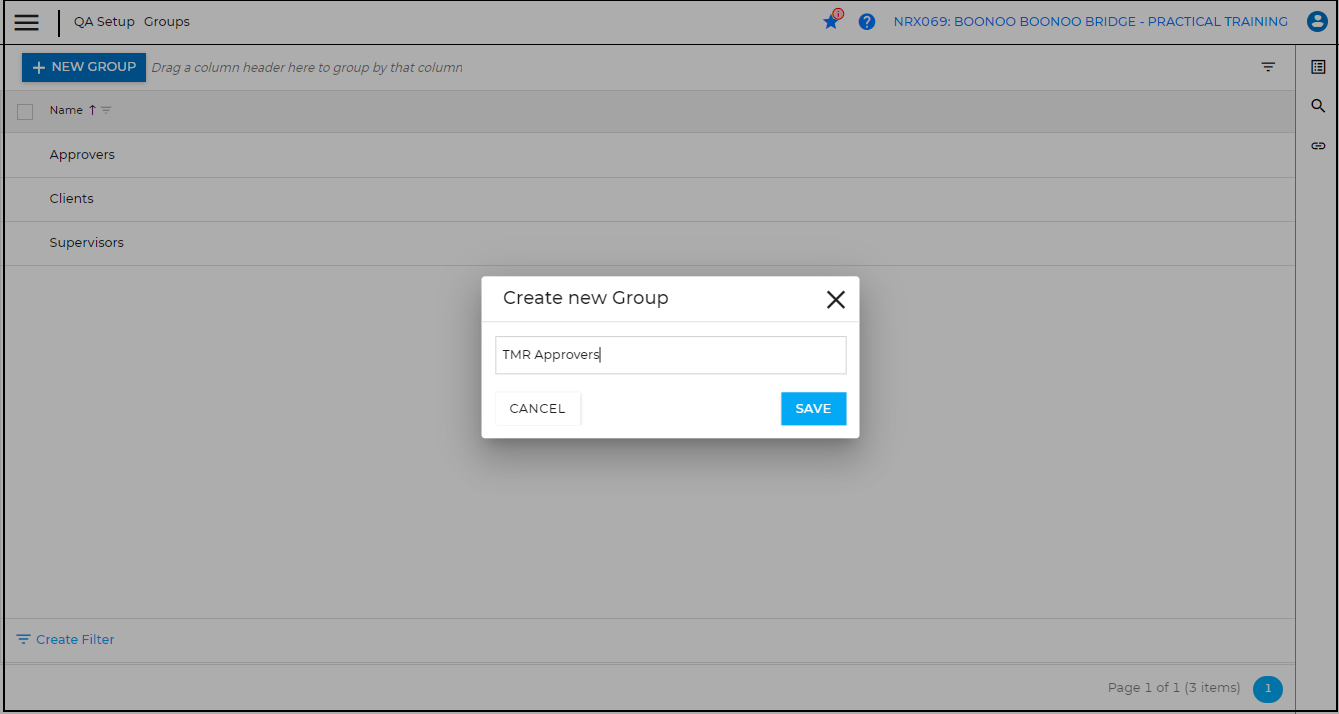
Task: Click the link chain icon in sidebar
Action: (x=1318, y=146)
